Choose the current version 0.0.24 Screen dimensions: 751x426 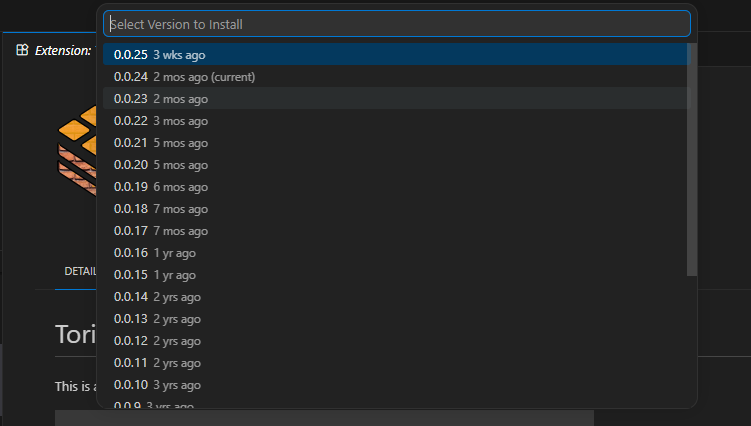coord(184,77)
